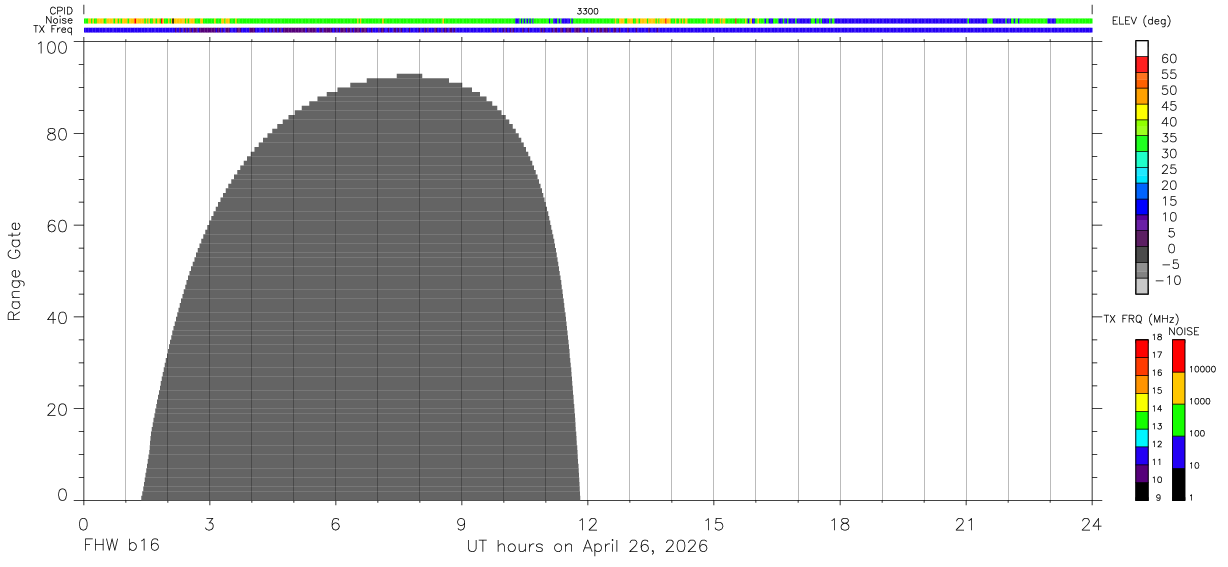Pick the light gray bottom swatch of the ELEV bar

(x=1142, y=286)
